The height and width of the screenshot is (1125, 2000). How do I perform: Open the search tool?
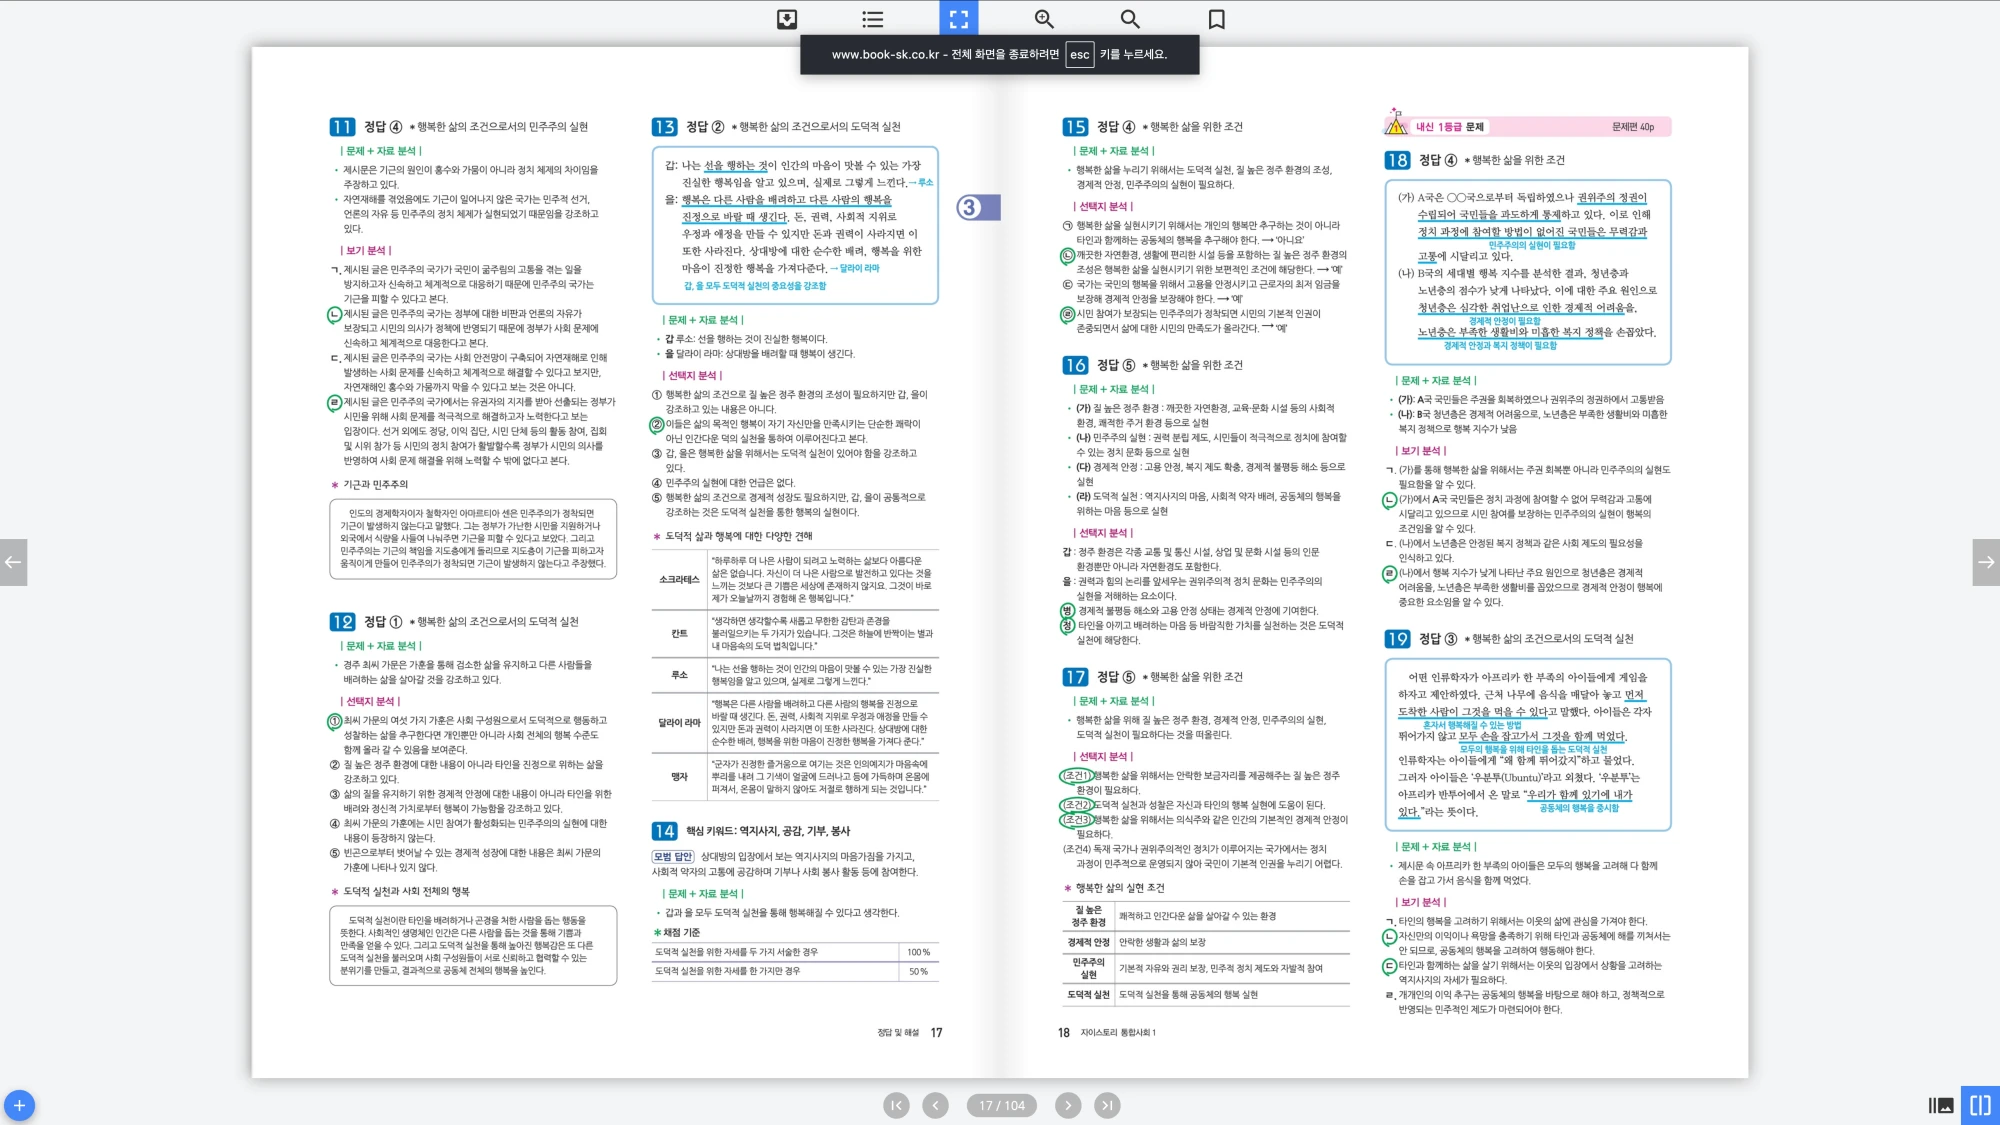[1130, 19]
